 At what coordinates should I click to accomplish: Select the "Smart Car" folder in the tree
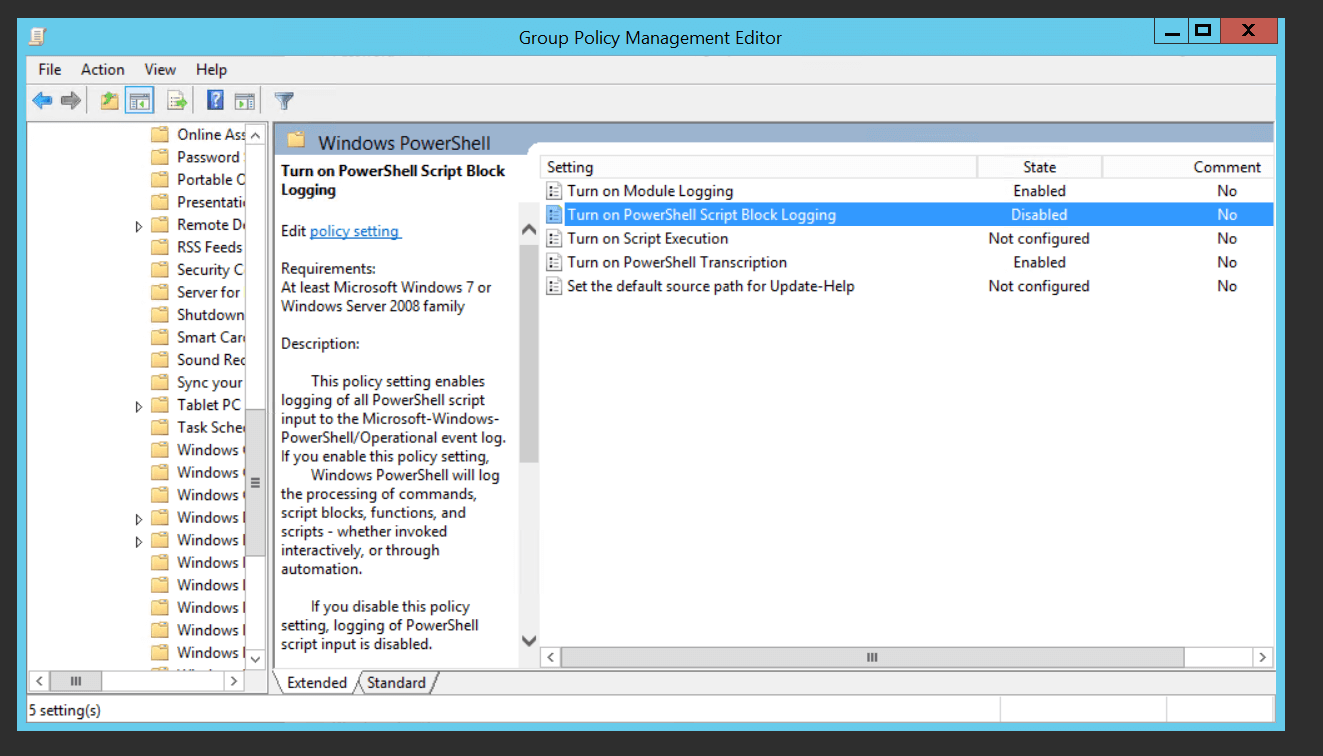click(211, 337)
